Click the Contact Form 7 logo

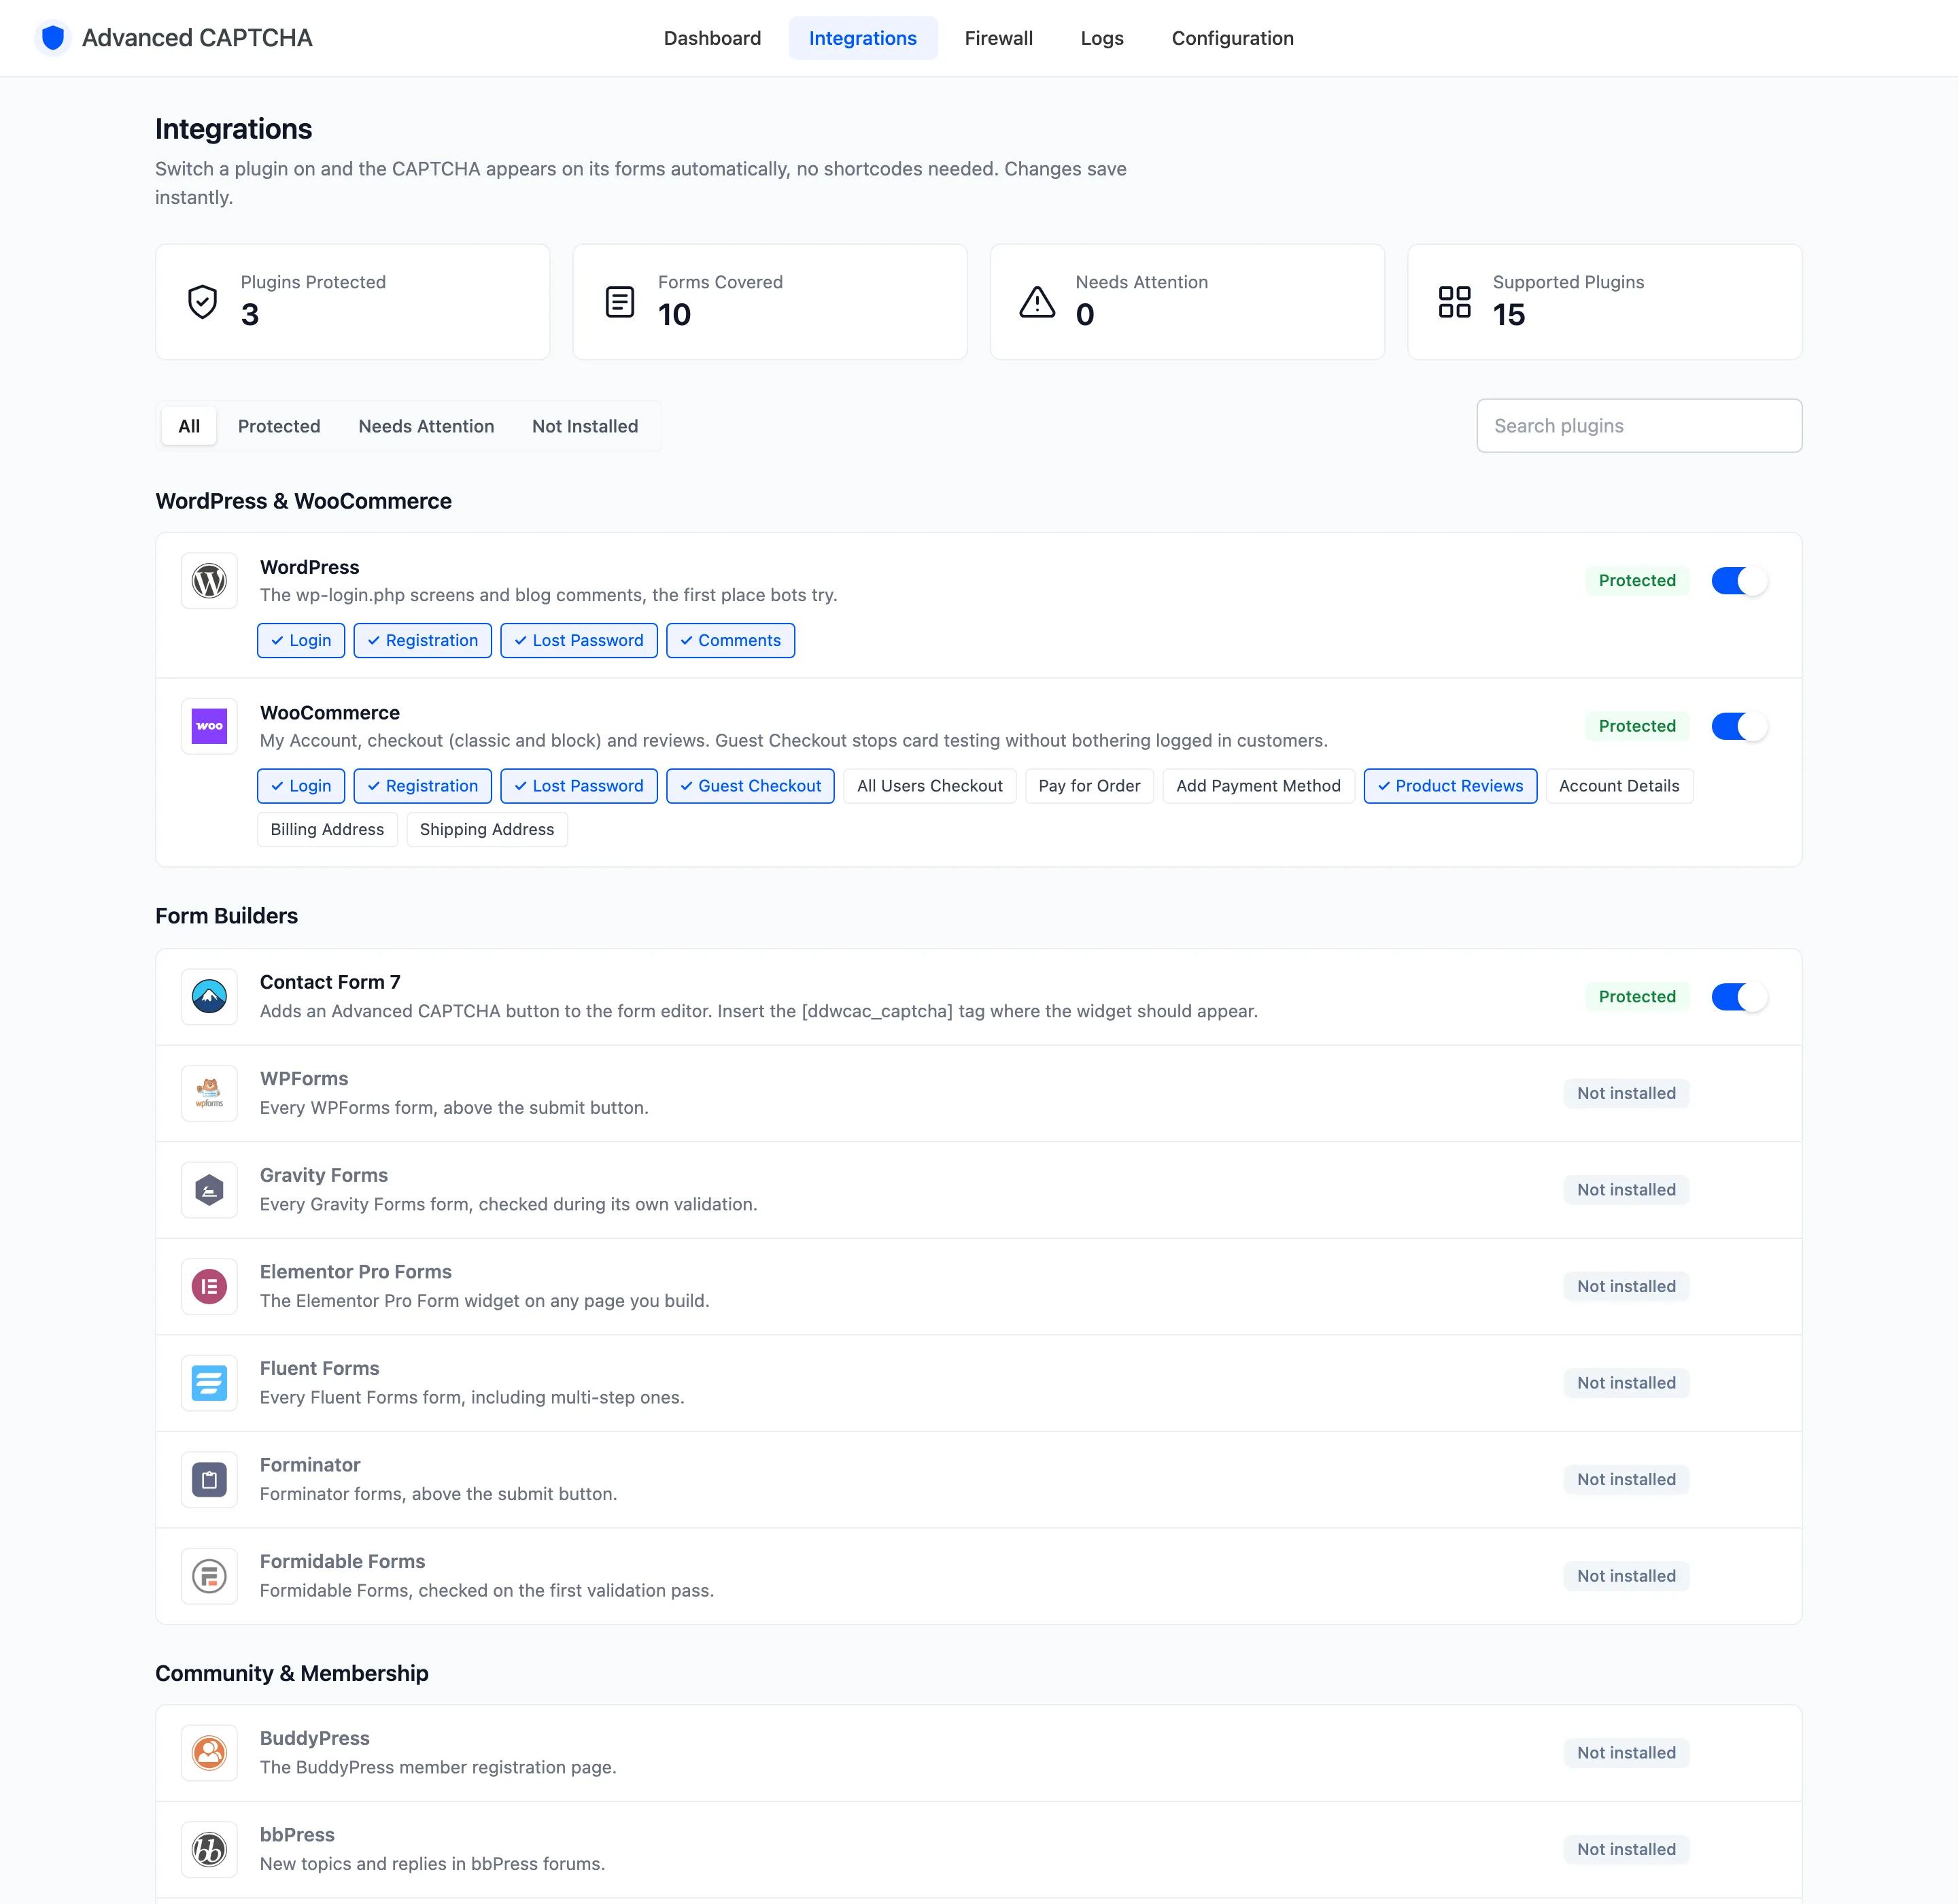(209, 996)
